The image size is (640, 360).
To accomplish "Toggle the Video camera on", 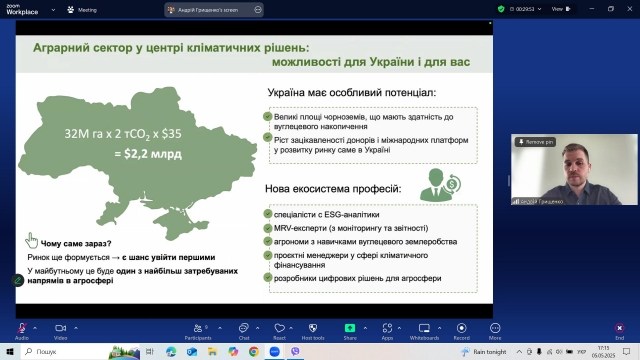I will (60, 331).
